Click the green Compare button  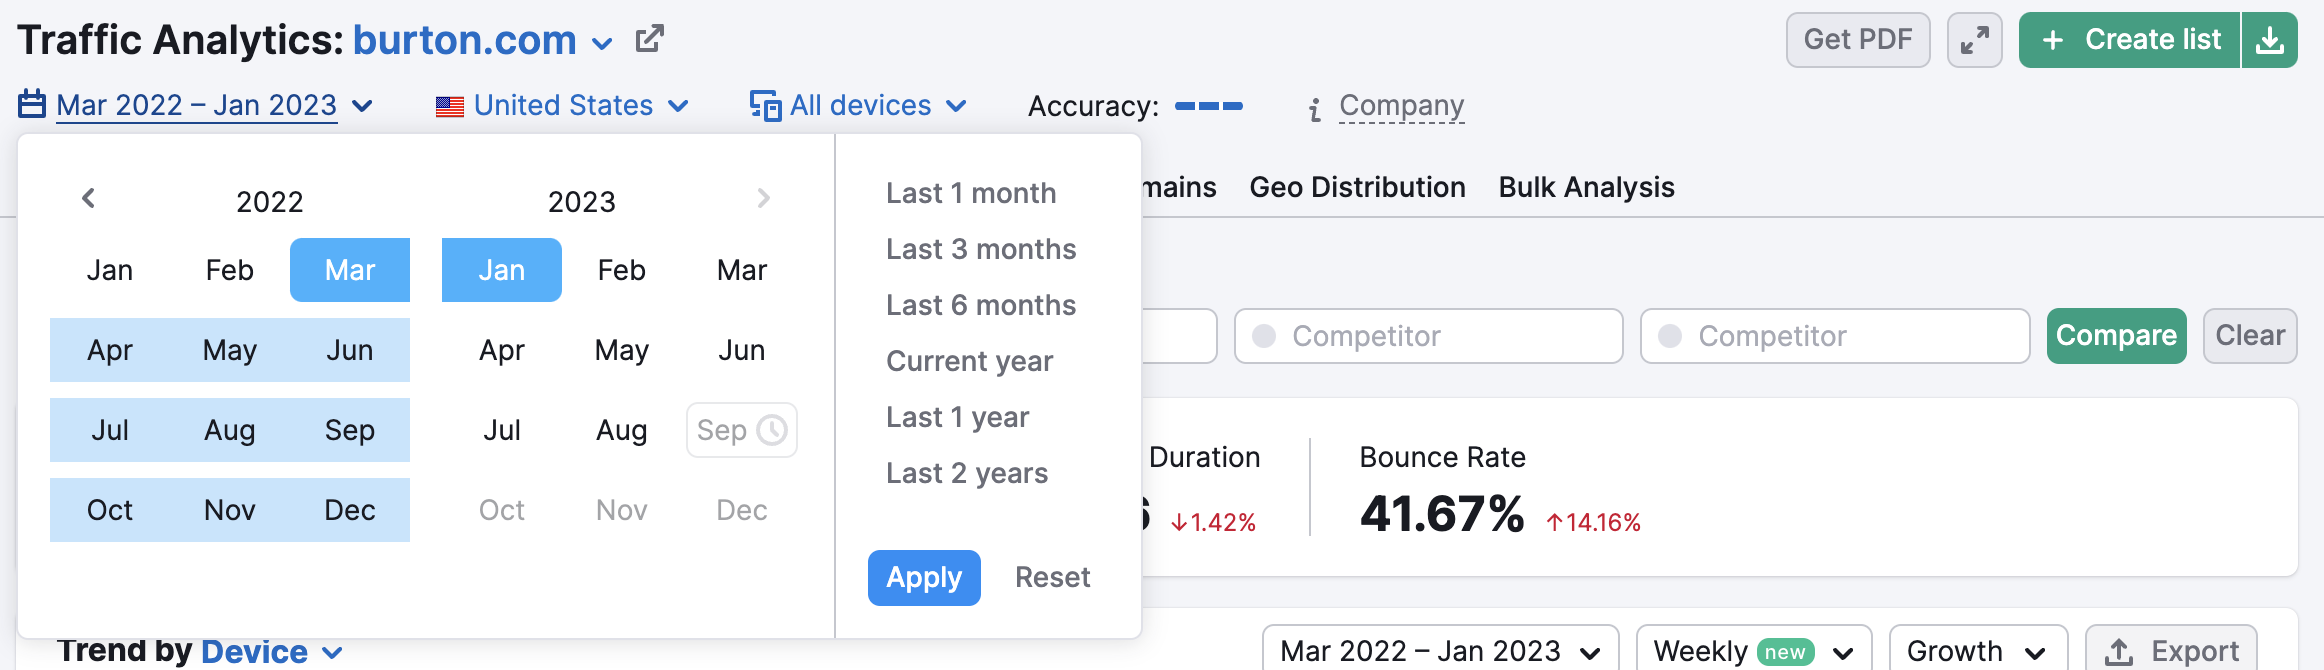pyautogui.click(x=2116, y=336)
